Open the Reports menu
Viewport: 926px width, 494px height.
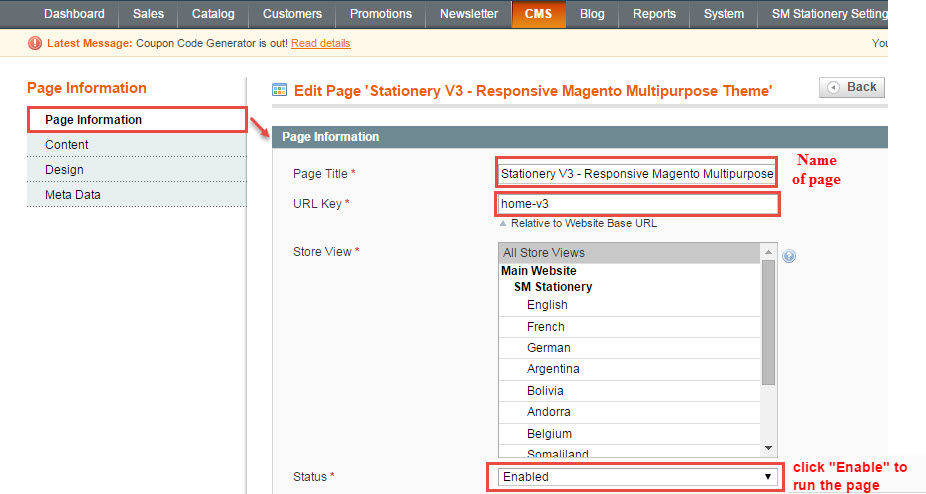point(654,14)
